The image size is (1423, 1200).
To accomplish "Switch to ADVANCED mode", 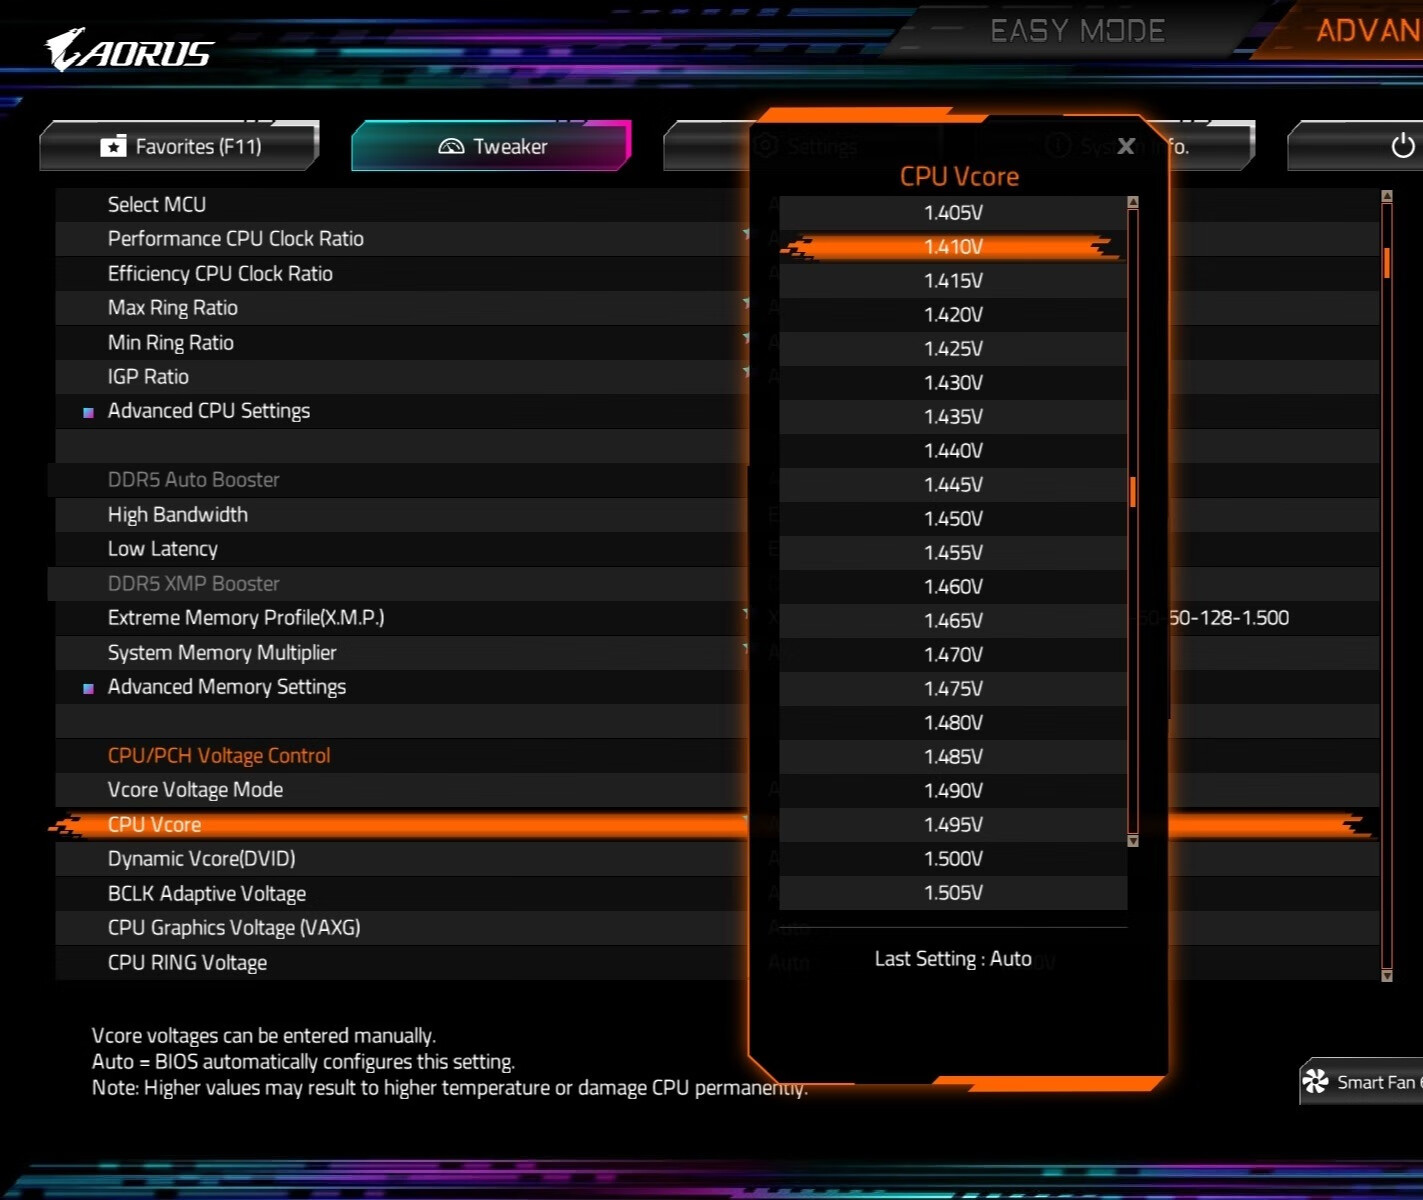I will (1369, 31).
